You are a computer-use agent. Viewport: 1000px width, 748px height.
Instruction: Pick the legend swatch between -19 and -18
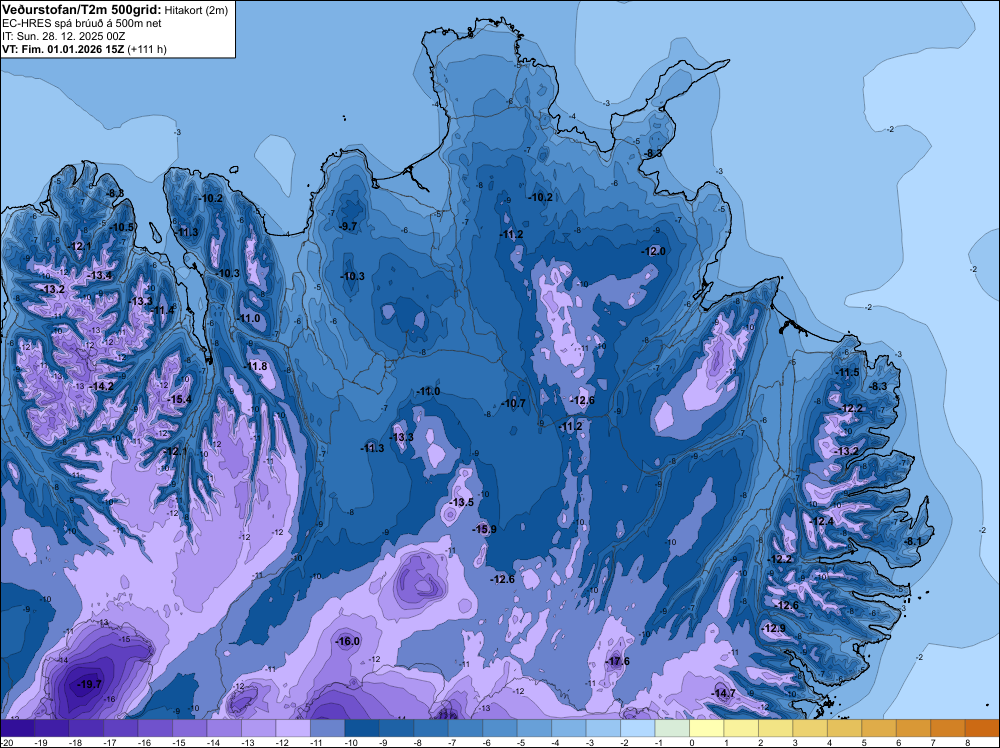[52, 728]
